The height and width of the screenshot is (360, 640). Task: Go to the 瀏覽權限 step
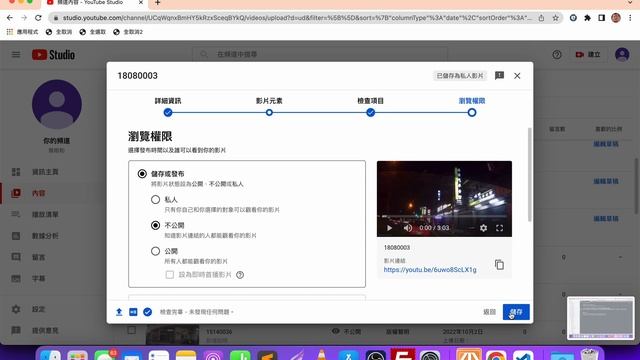pos(472,107)
